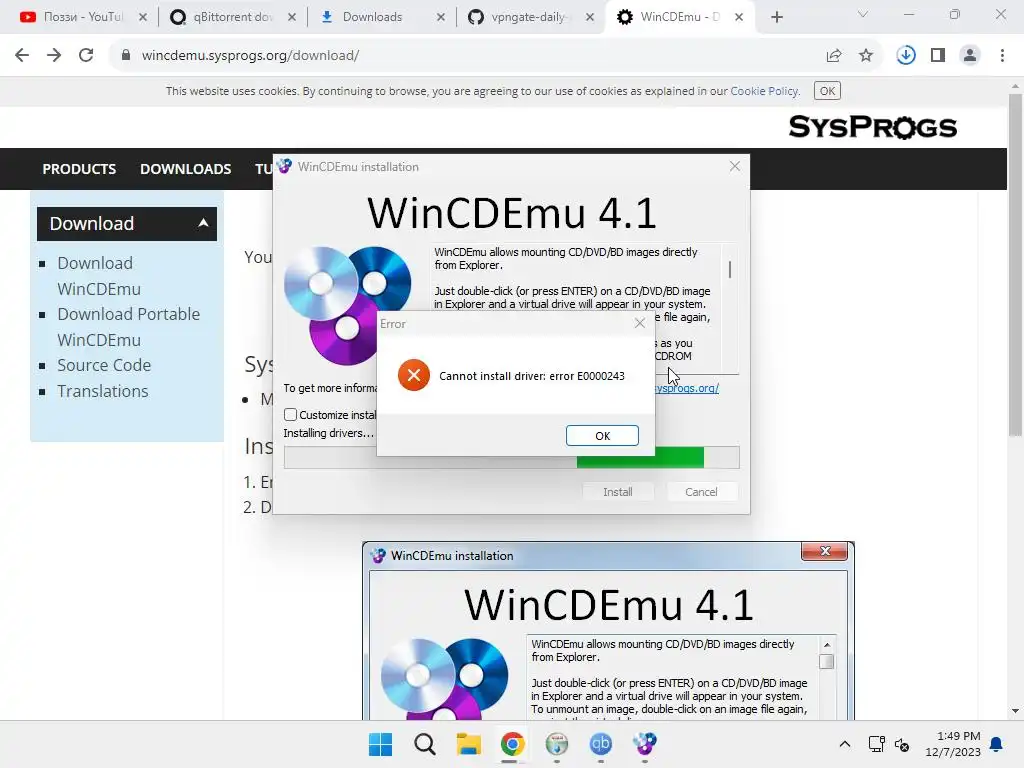Open the Download WinCDEmu link

pos(99,276)
